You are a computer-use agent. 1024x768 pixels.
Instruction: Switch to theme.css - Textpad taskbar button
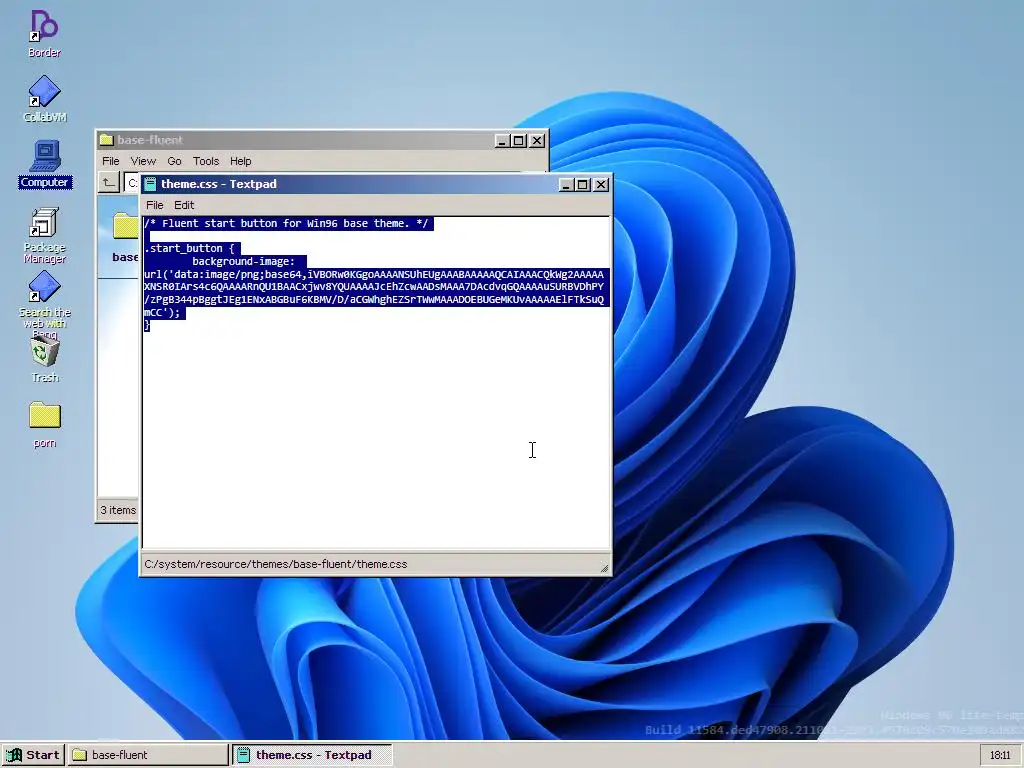click(x=312, y=755)
